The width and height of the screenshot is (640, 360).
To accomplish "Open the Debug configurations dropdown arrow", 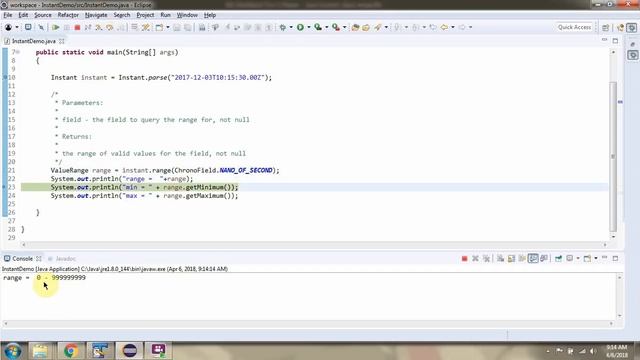I will [291, 27].
